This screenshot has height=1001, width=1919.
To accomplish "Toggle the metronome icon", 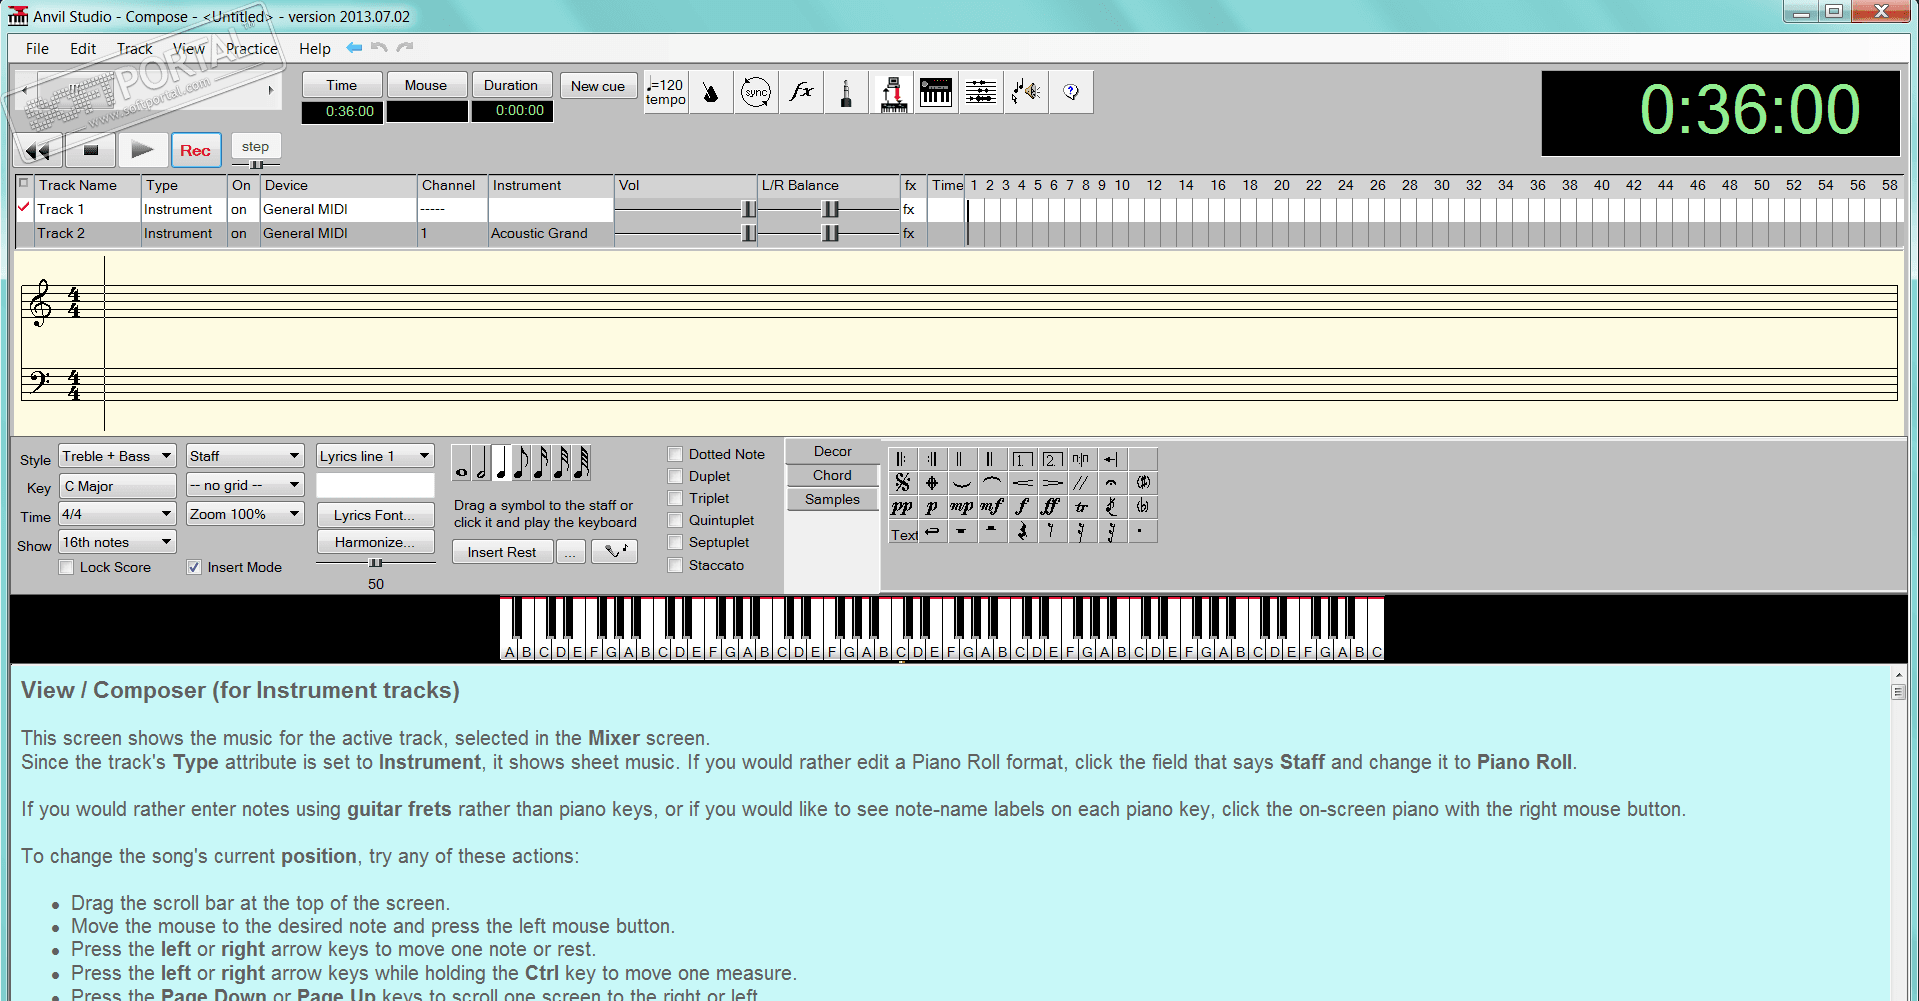I will pyautogui.click(x=711, y=92).
